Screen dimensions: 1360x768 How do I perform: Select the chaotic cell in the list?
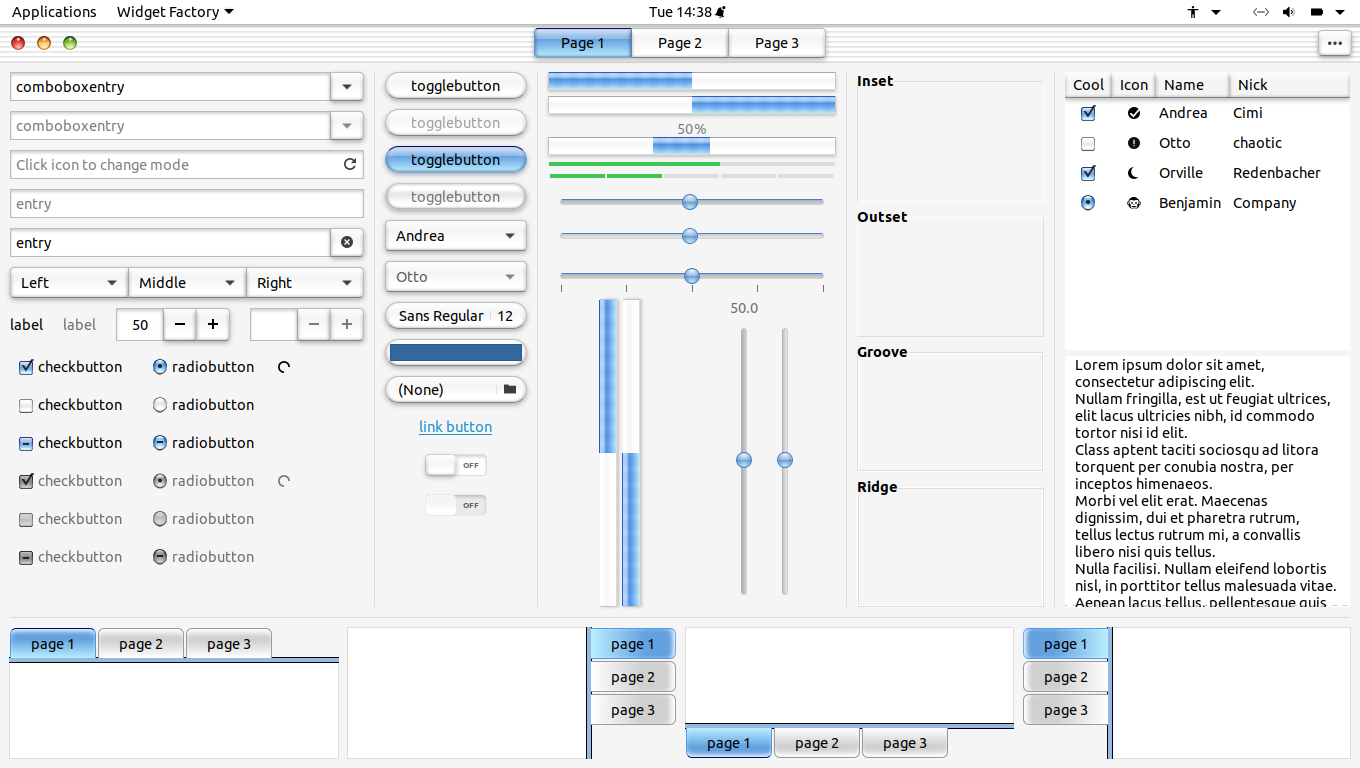tap(1257, 143)
